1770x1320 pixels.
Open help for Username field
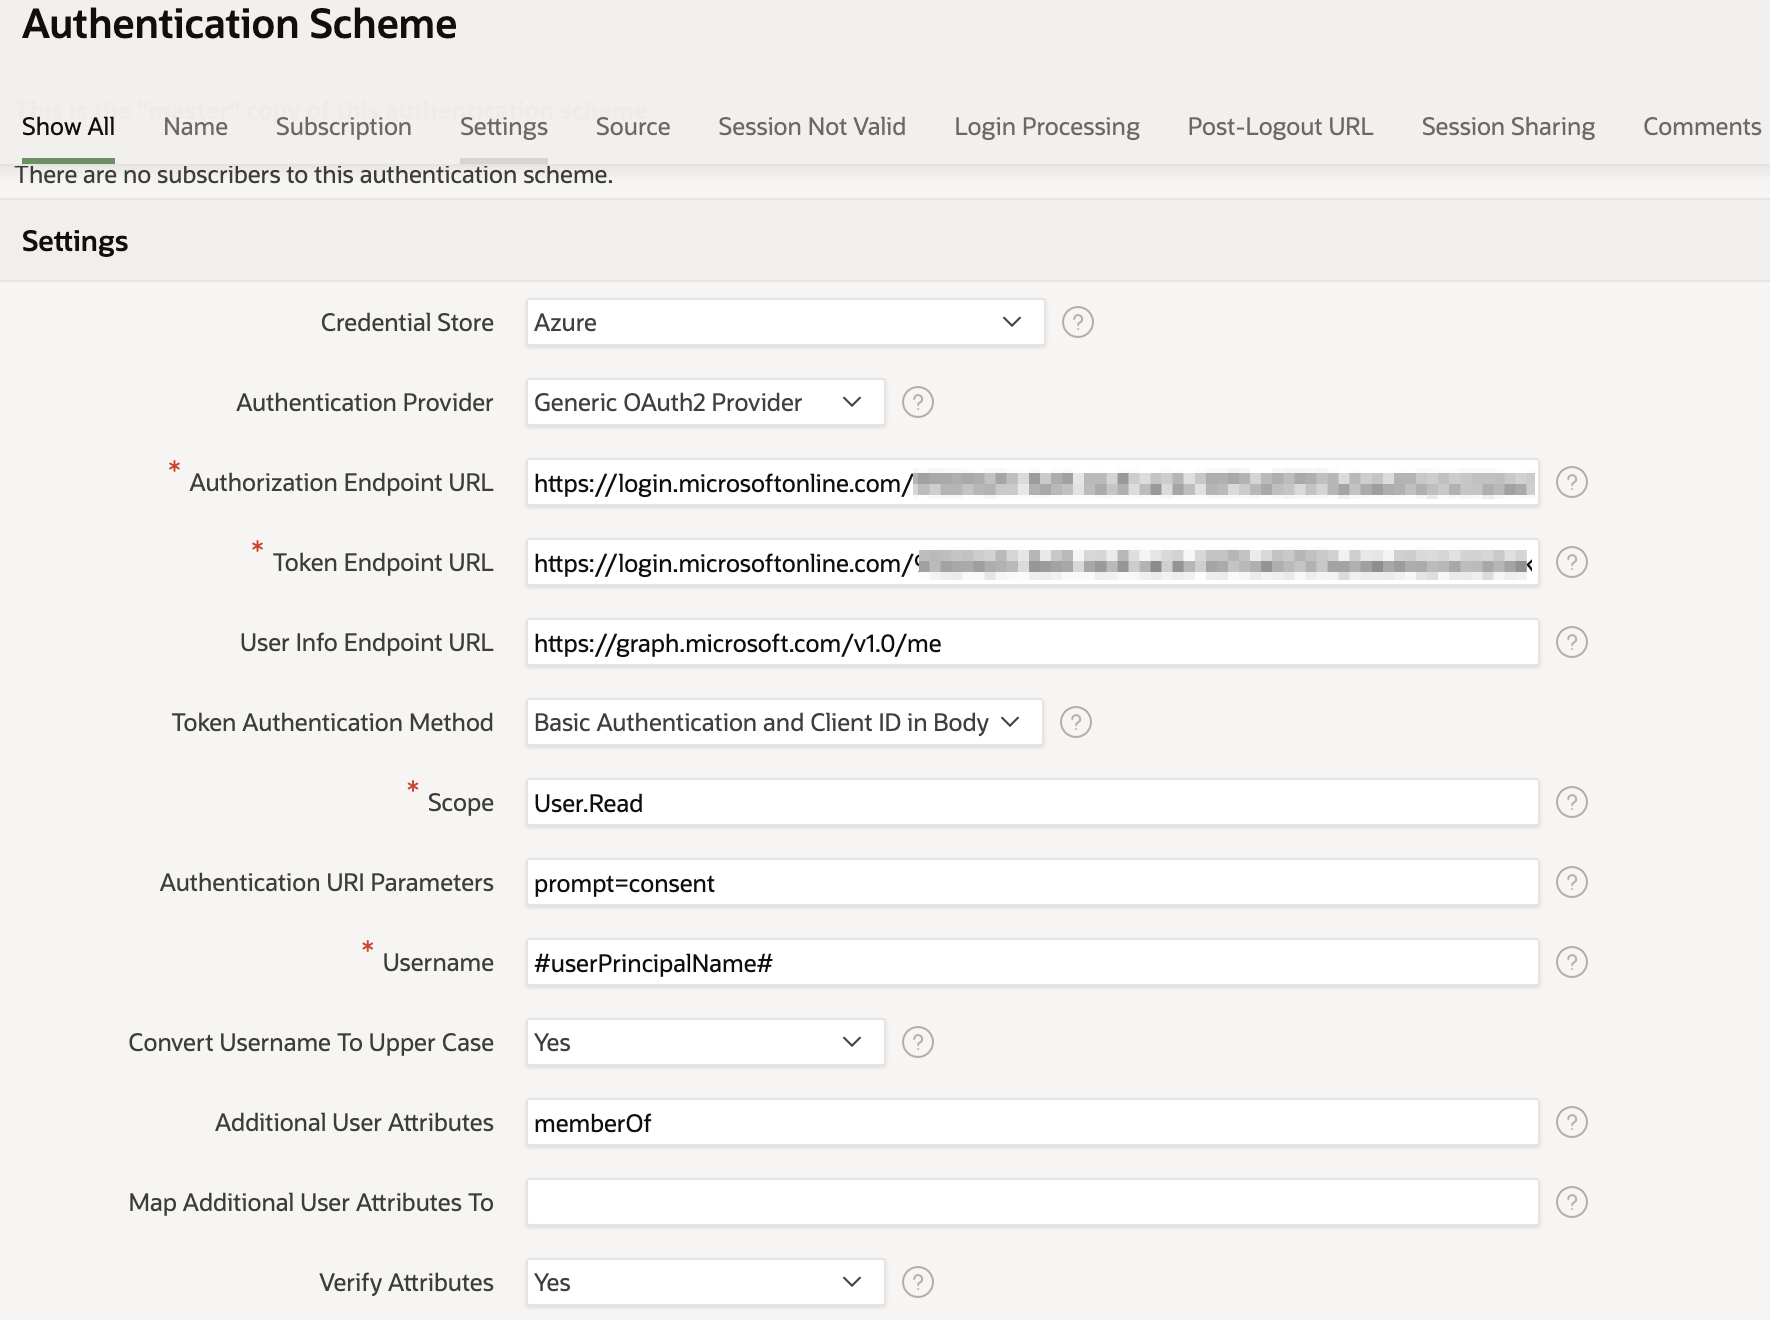click(x=1571, y=962)
